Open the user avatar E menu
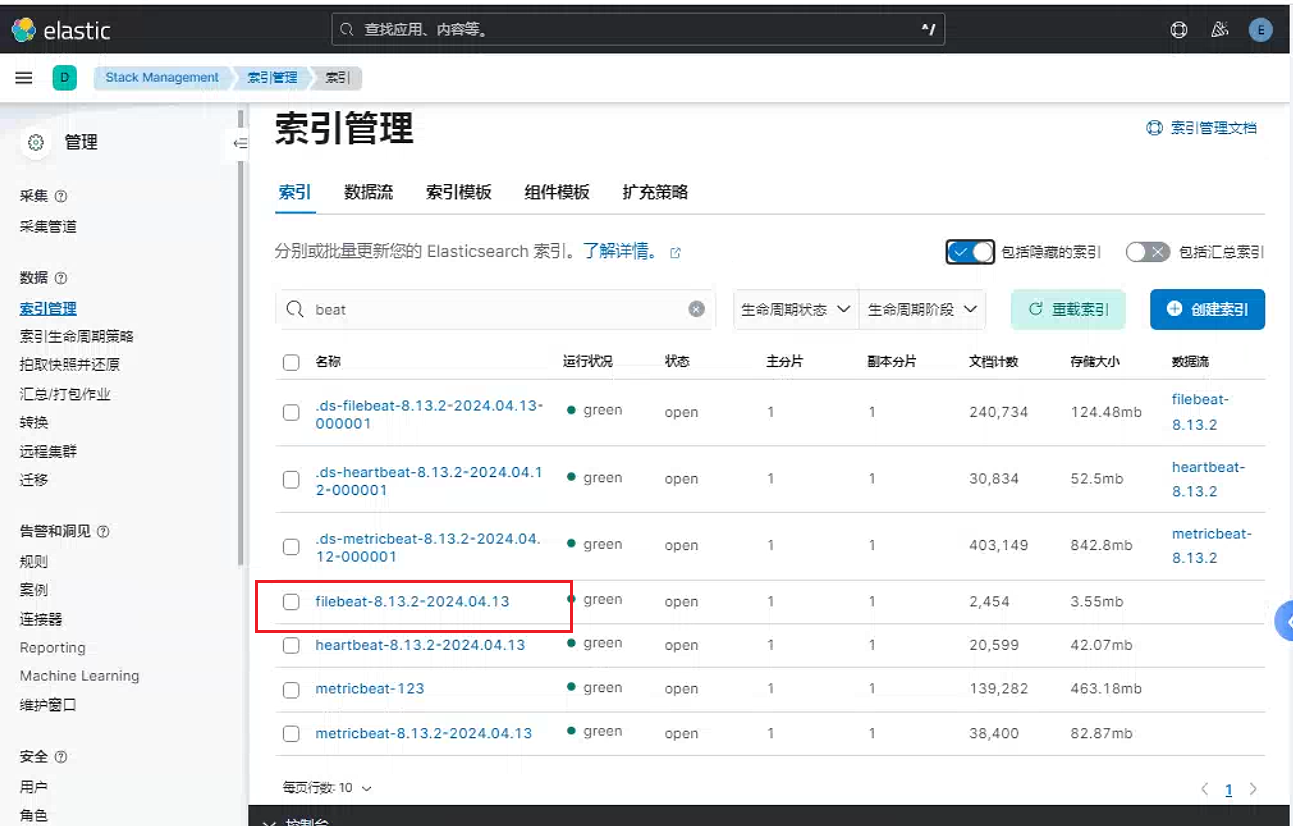Image resolution: width=1293 pixels, height=826 pixels. point(1260,30)
